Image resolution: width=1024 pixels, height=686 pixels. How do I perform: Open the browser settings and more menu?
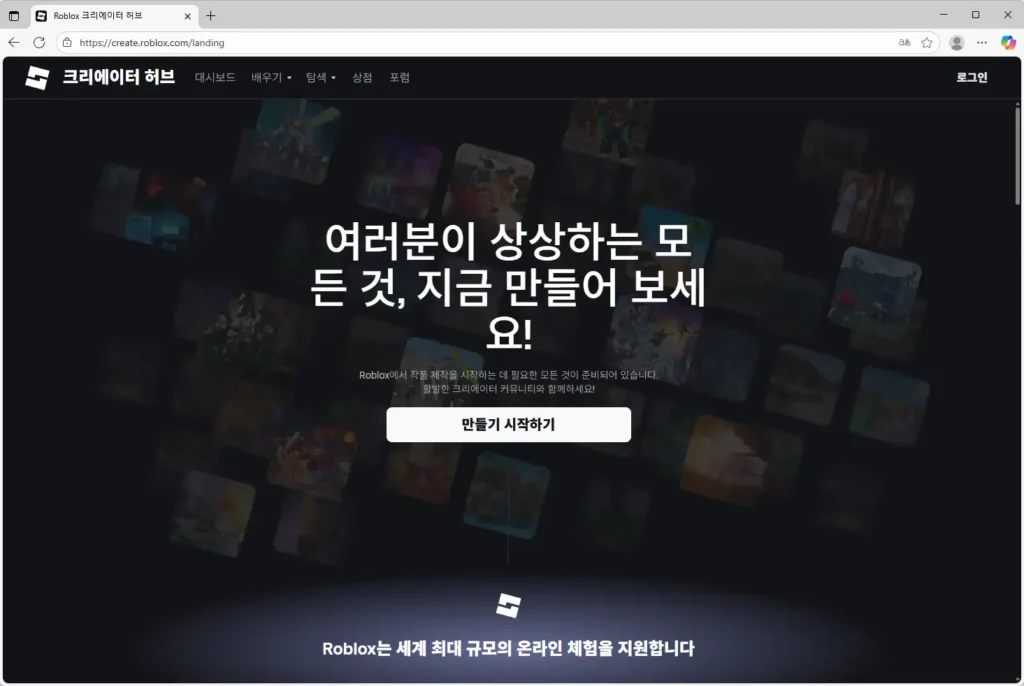click(982, 42)
